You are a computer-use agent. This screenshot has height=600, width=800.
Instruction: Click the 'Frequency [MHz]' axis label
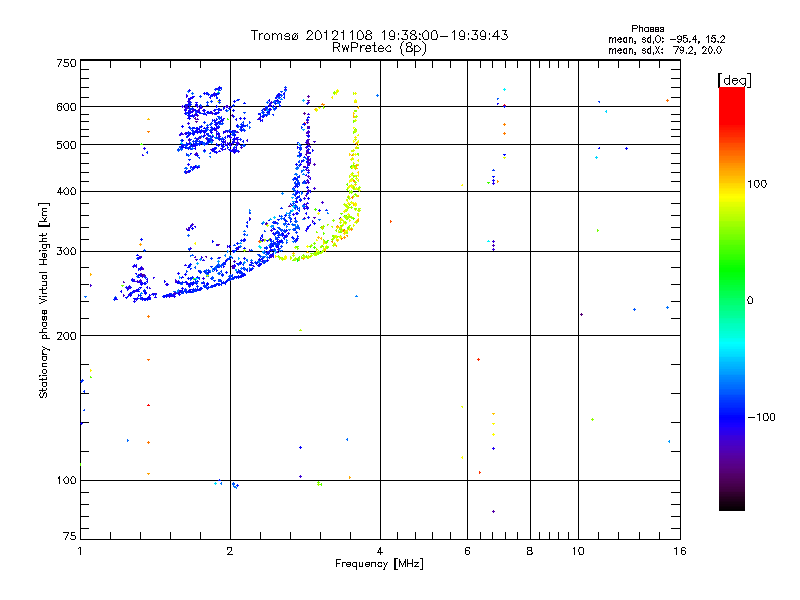(x=379, y=564)
